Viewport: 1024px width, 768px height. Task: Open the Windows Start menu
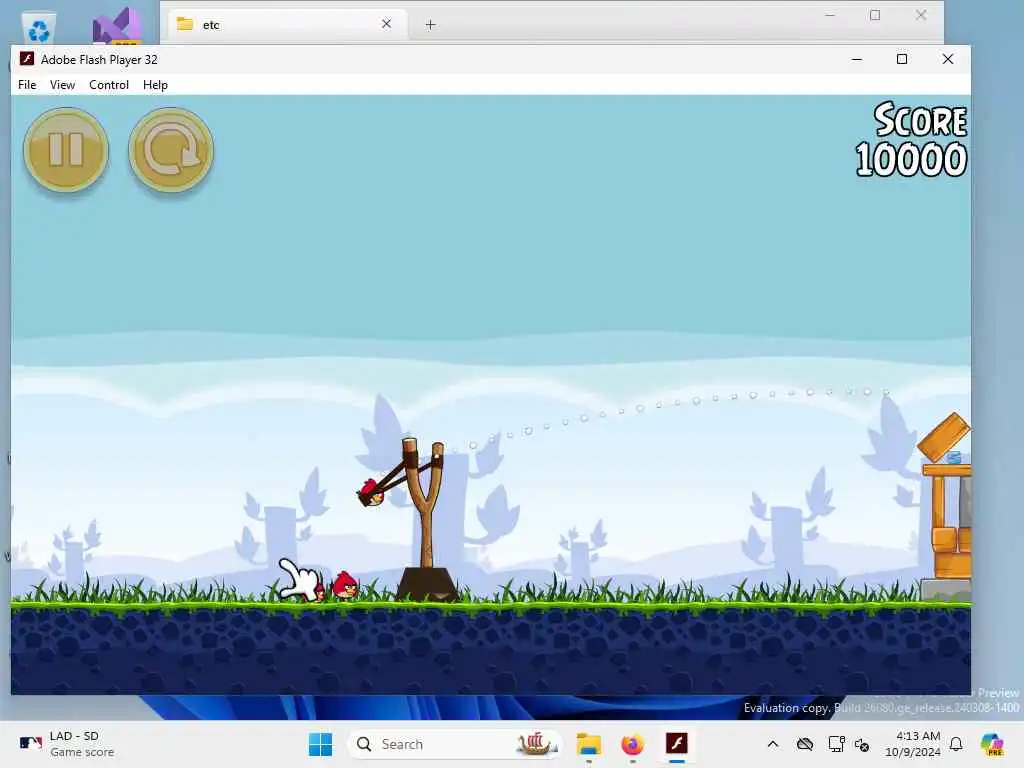tap(320, 744)
